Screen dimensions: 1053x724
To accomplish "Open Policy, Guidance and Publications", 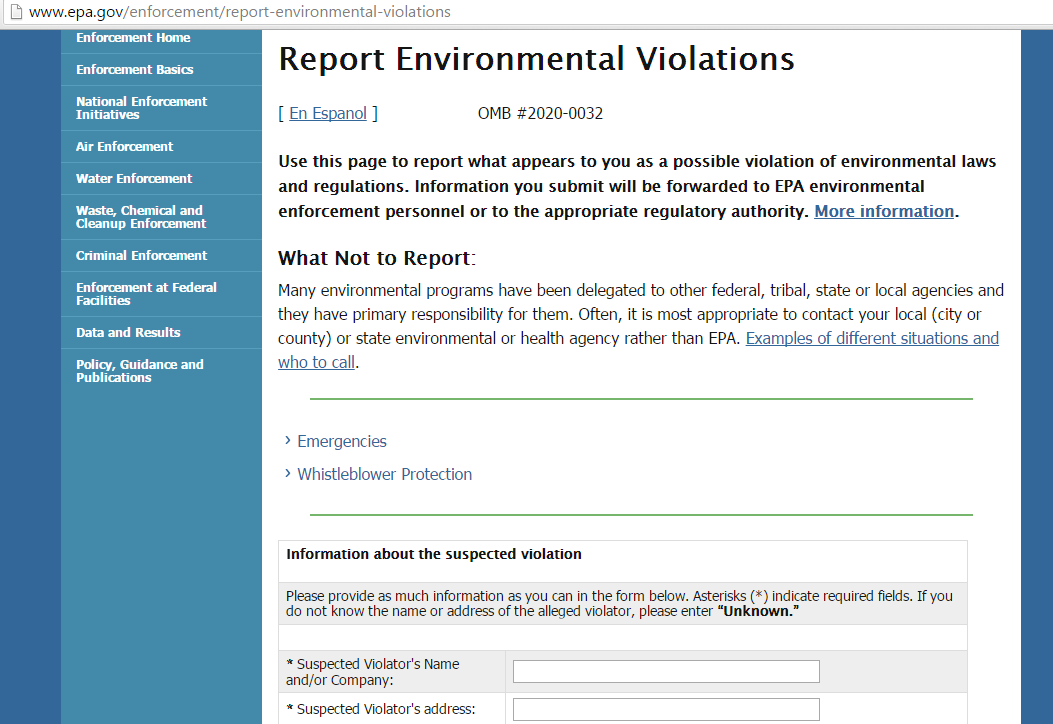I will tap(139, 371).
